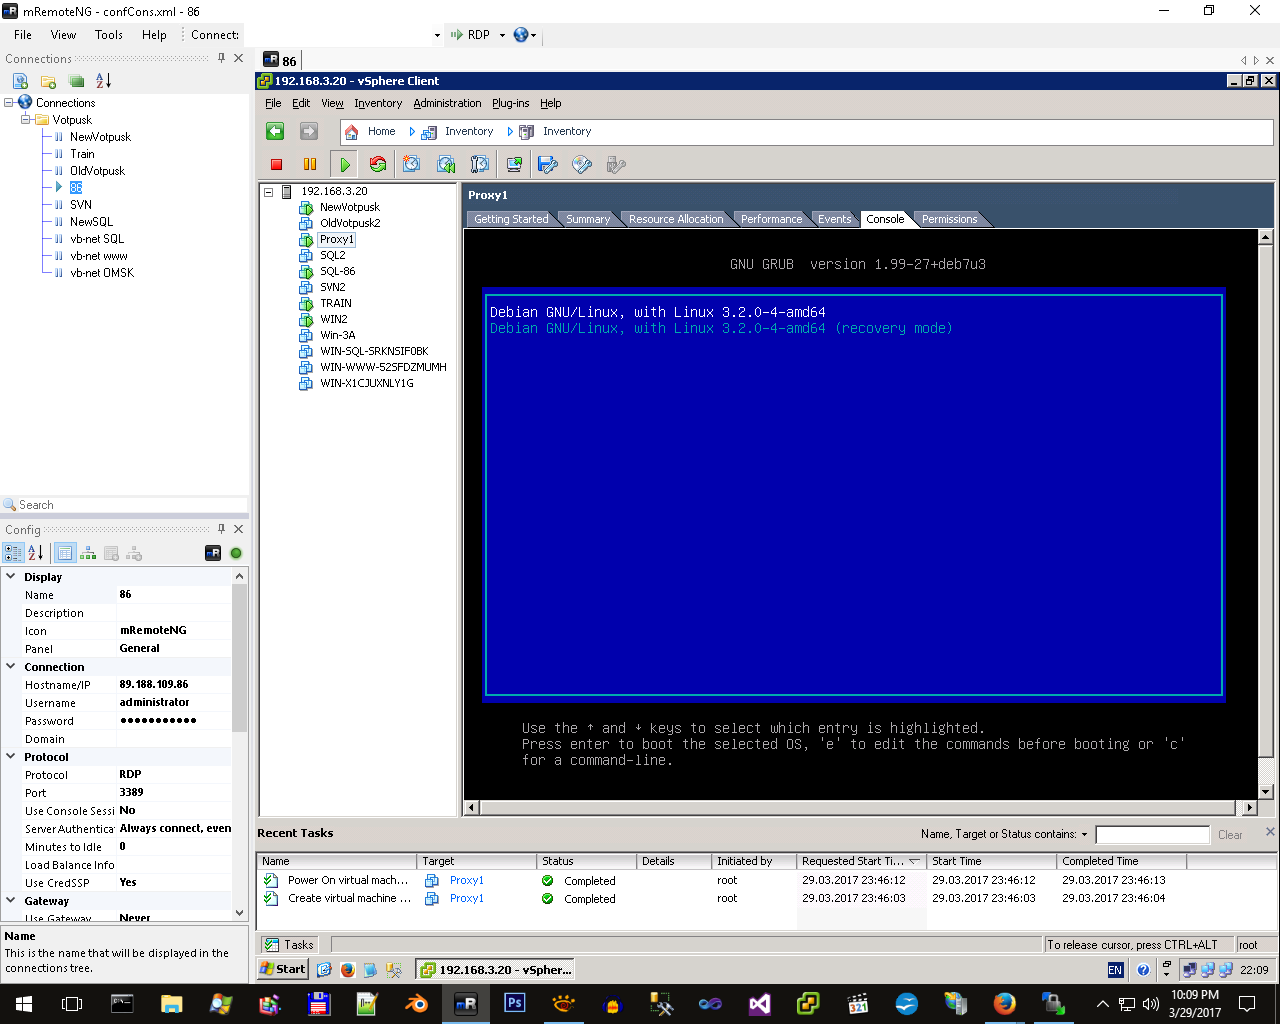Click the connect floppy disk icon

[x=548, y=164]
